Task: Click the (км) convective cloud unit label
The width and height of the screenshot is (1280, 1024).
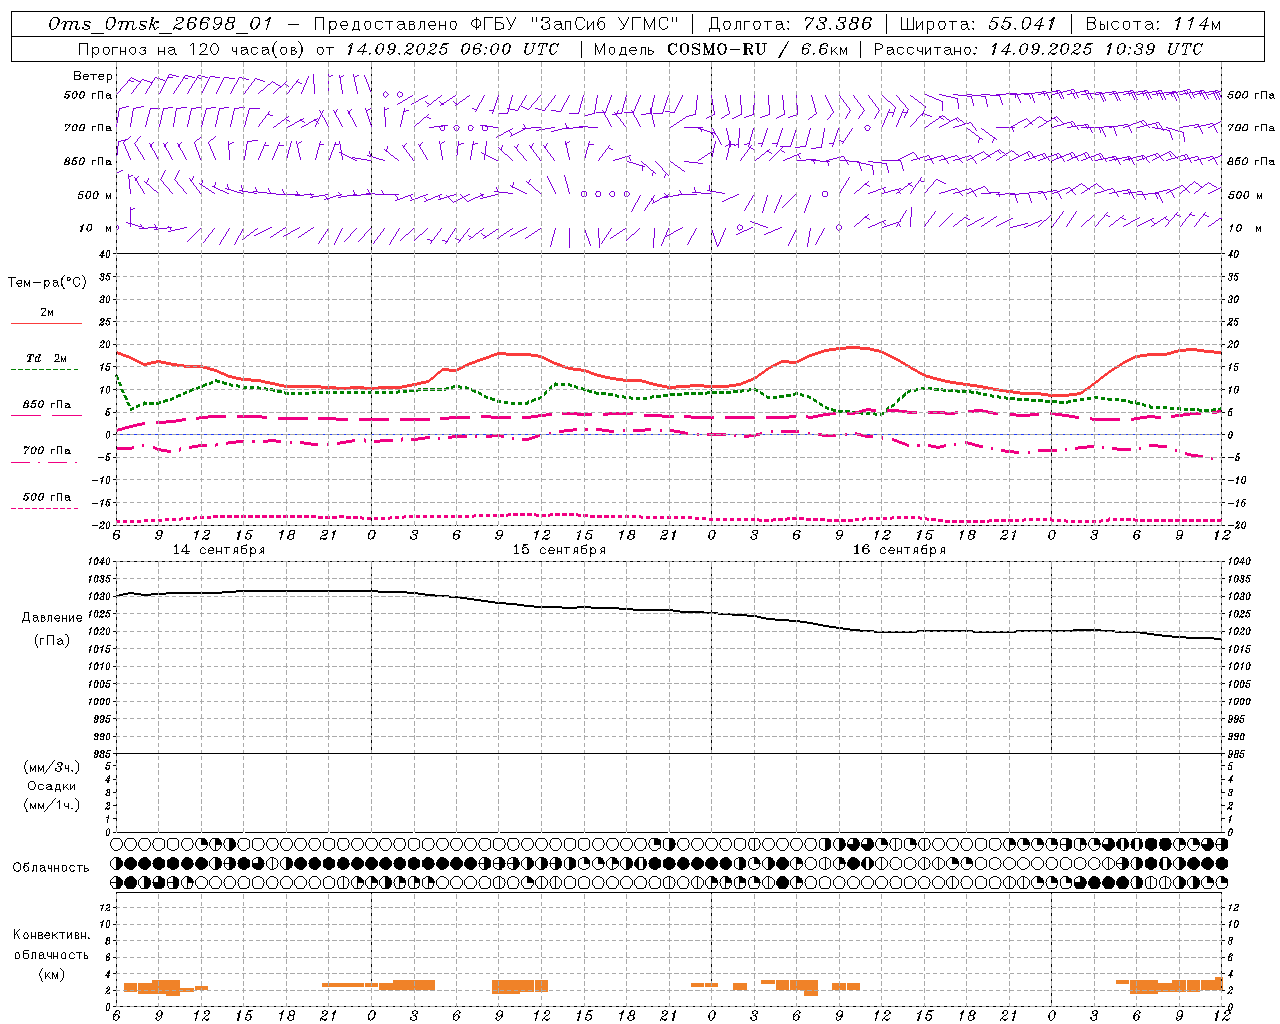Action: point(51,974)
